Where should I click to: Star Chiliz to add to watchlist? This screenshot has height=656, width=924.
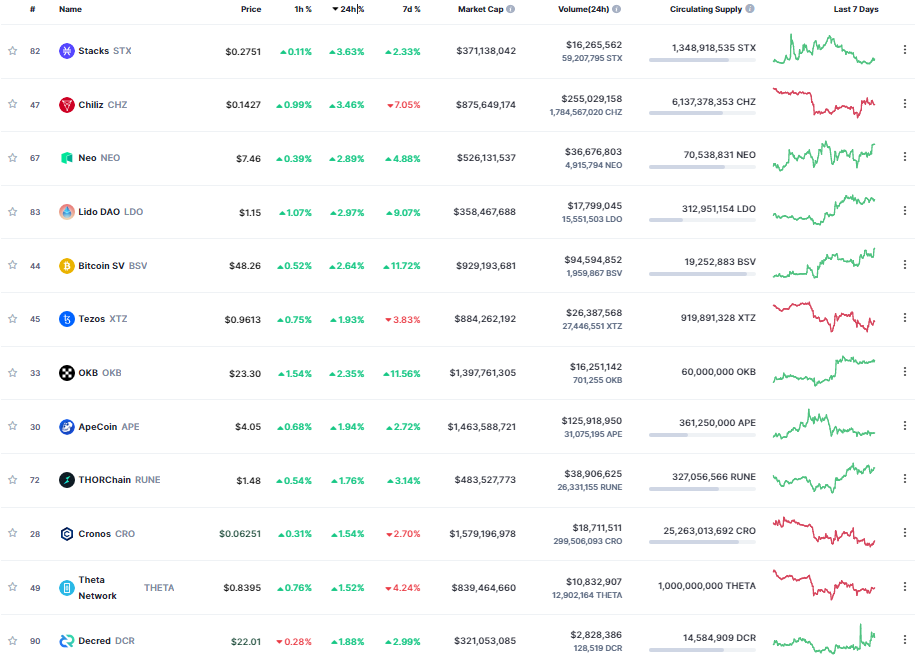[12, 104]
